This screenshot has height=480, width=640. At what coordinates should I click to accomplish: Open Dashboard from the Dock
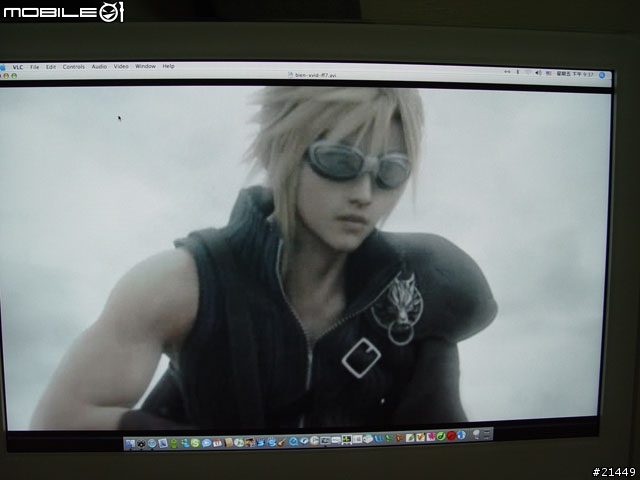pos(141,444)
